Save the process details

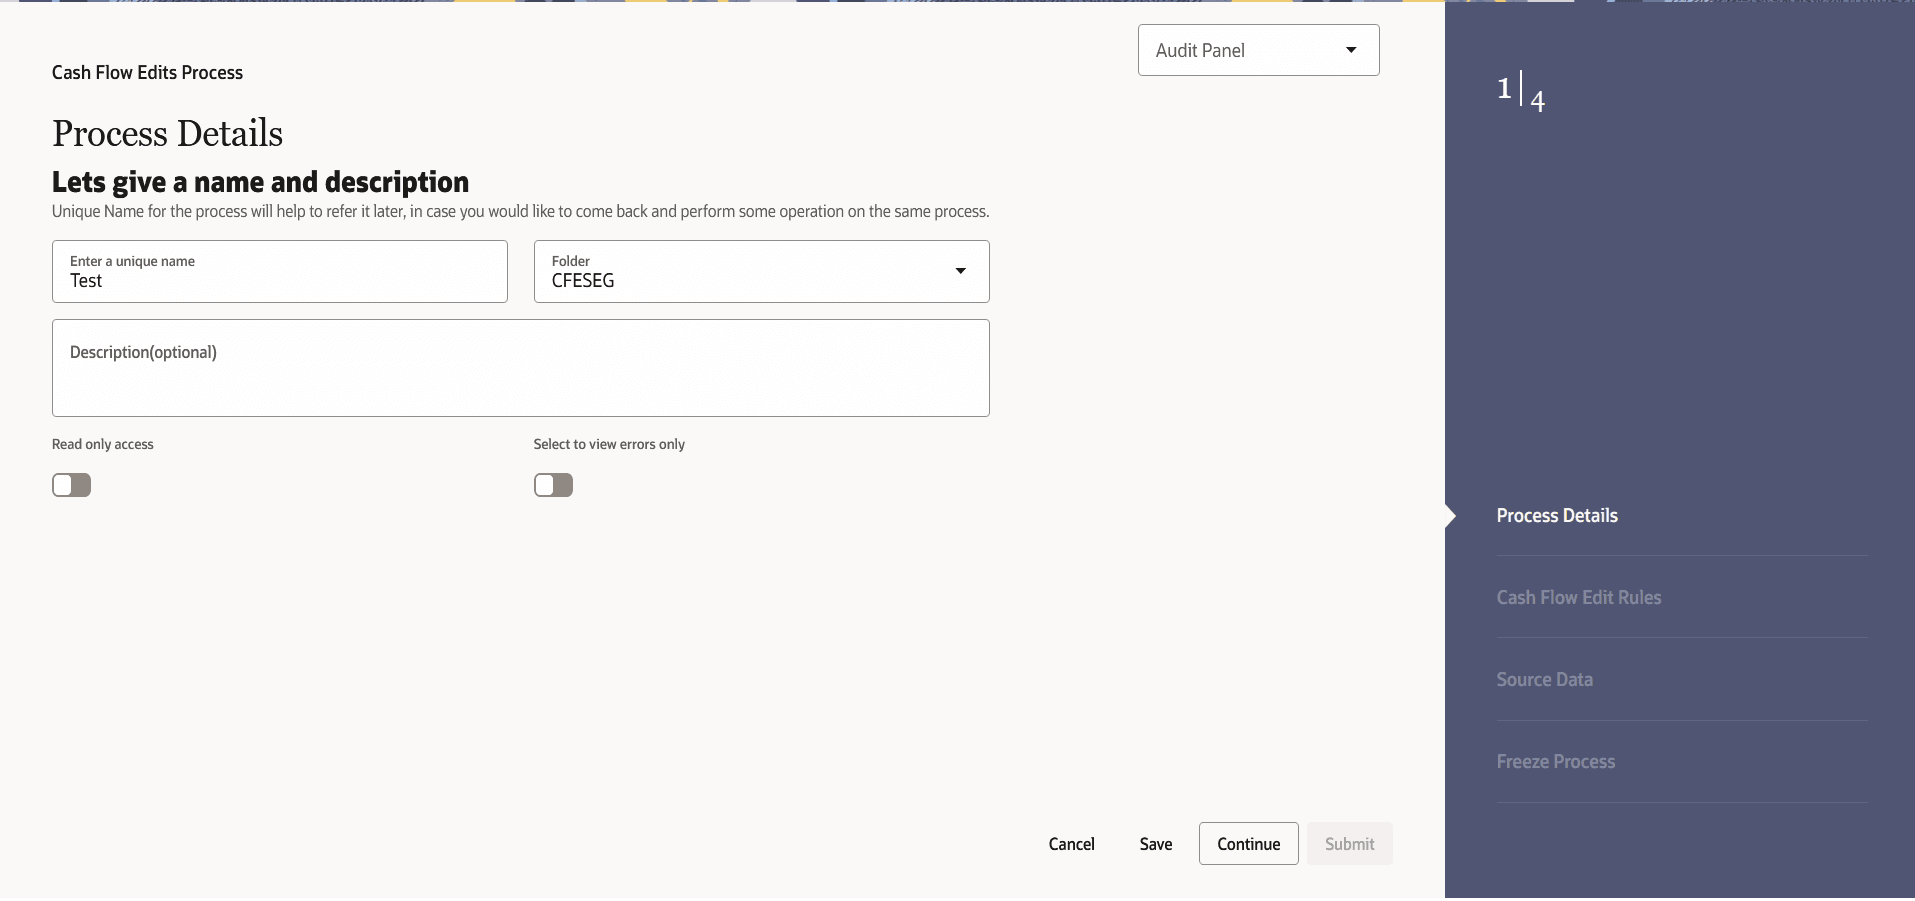(x=1155, y=844)
